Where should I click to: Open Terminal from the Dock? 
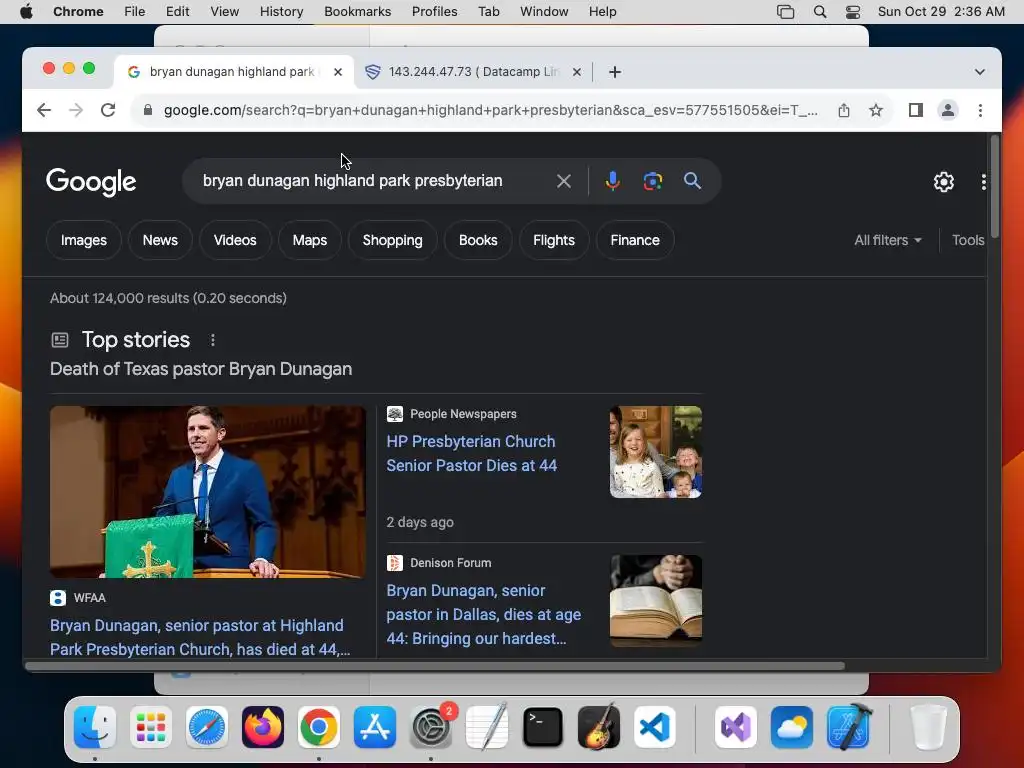[543, 726]
